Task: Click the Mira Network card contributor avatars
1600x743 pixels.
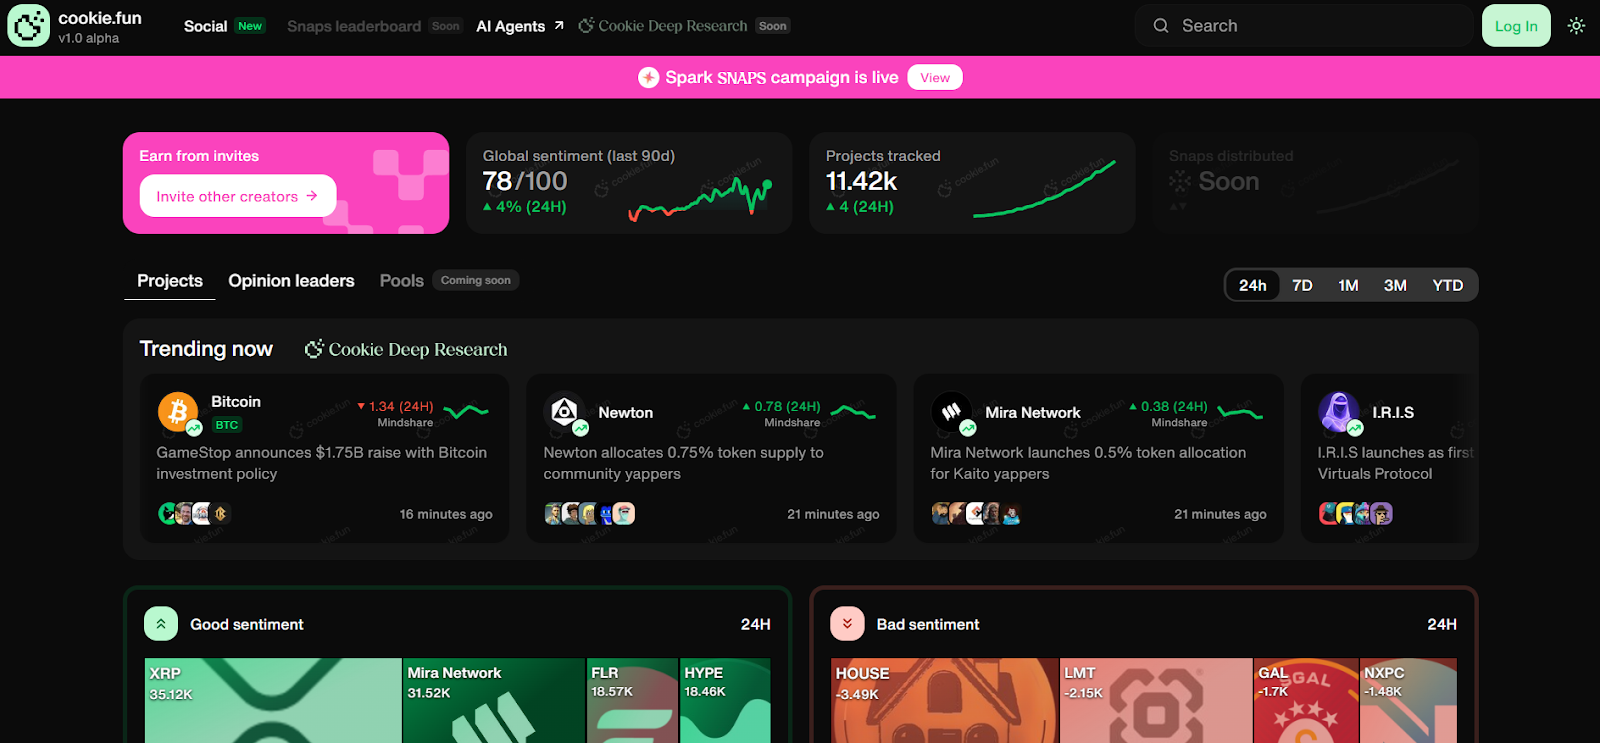Action: [x=976, y=513]
